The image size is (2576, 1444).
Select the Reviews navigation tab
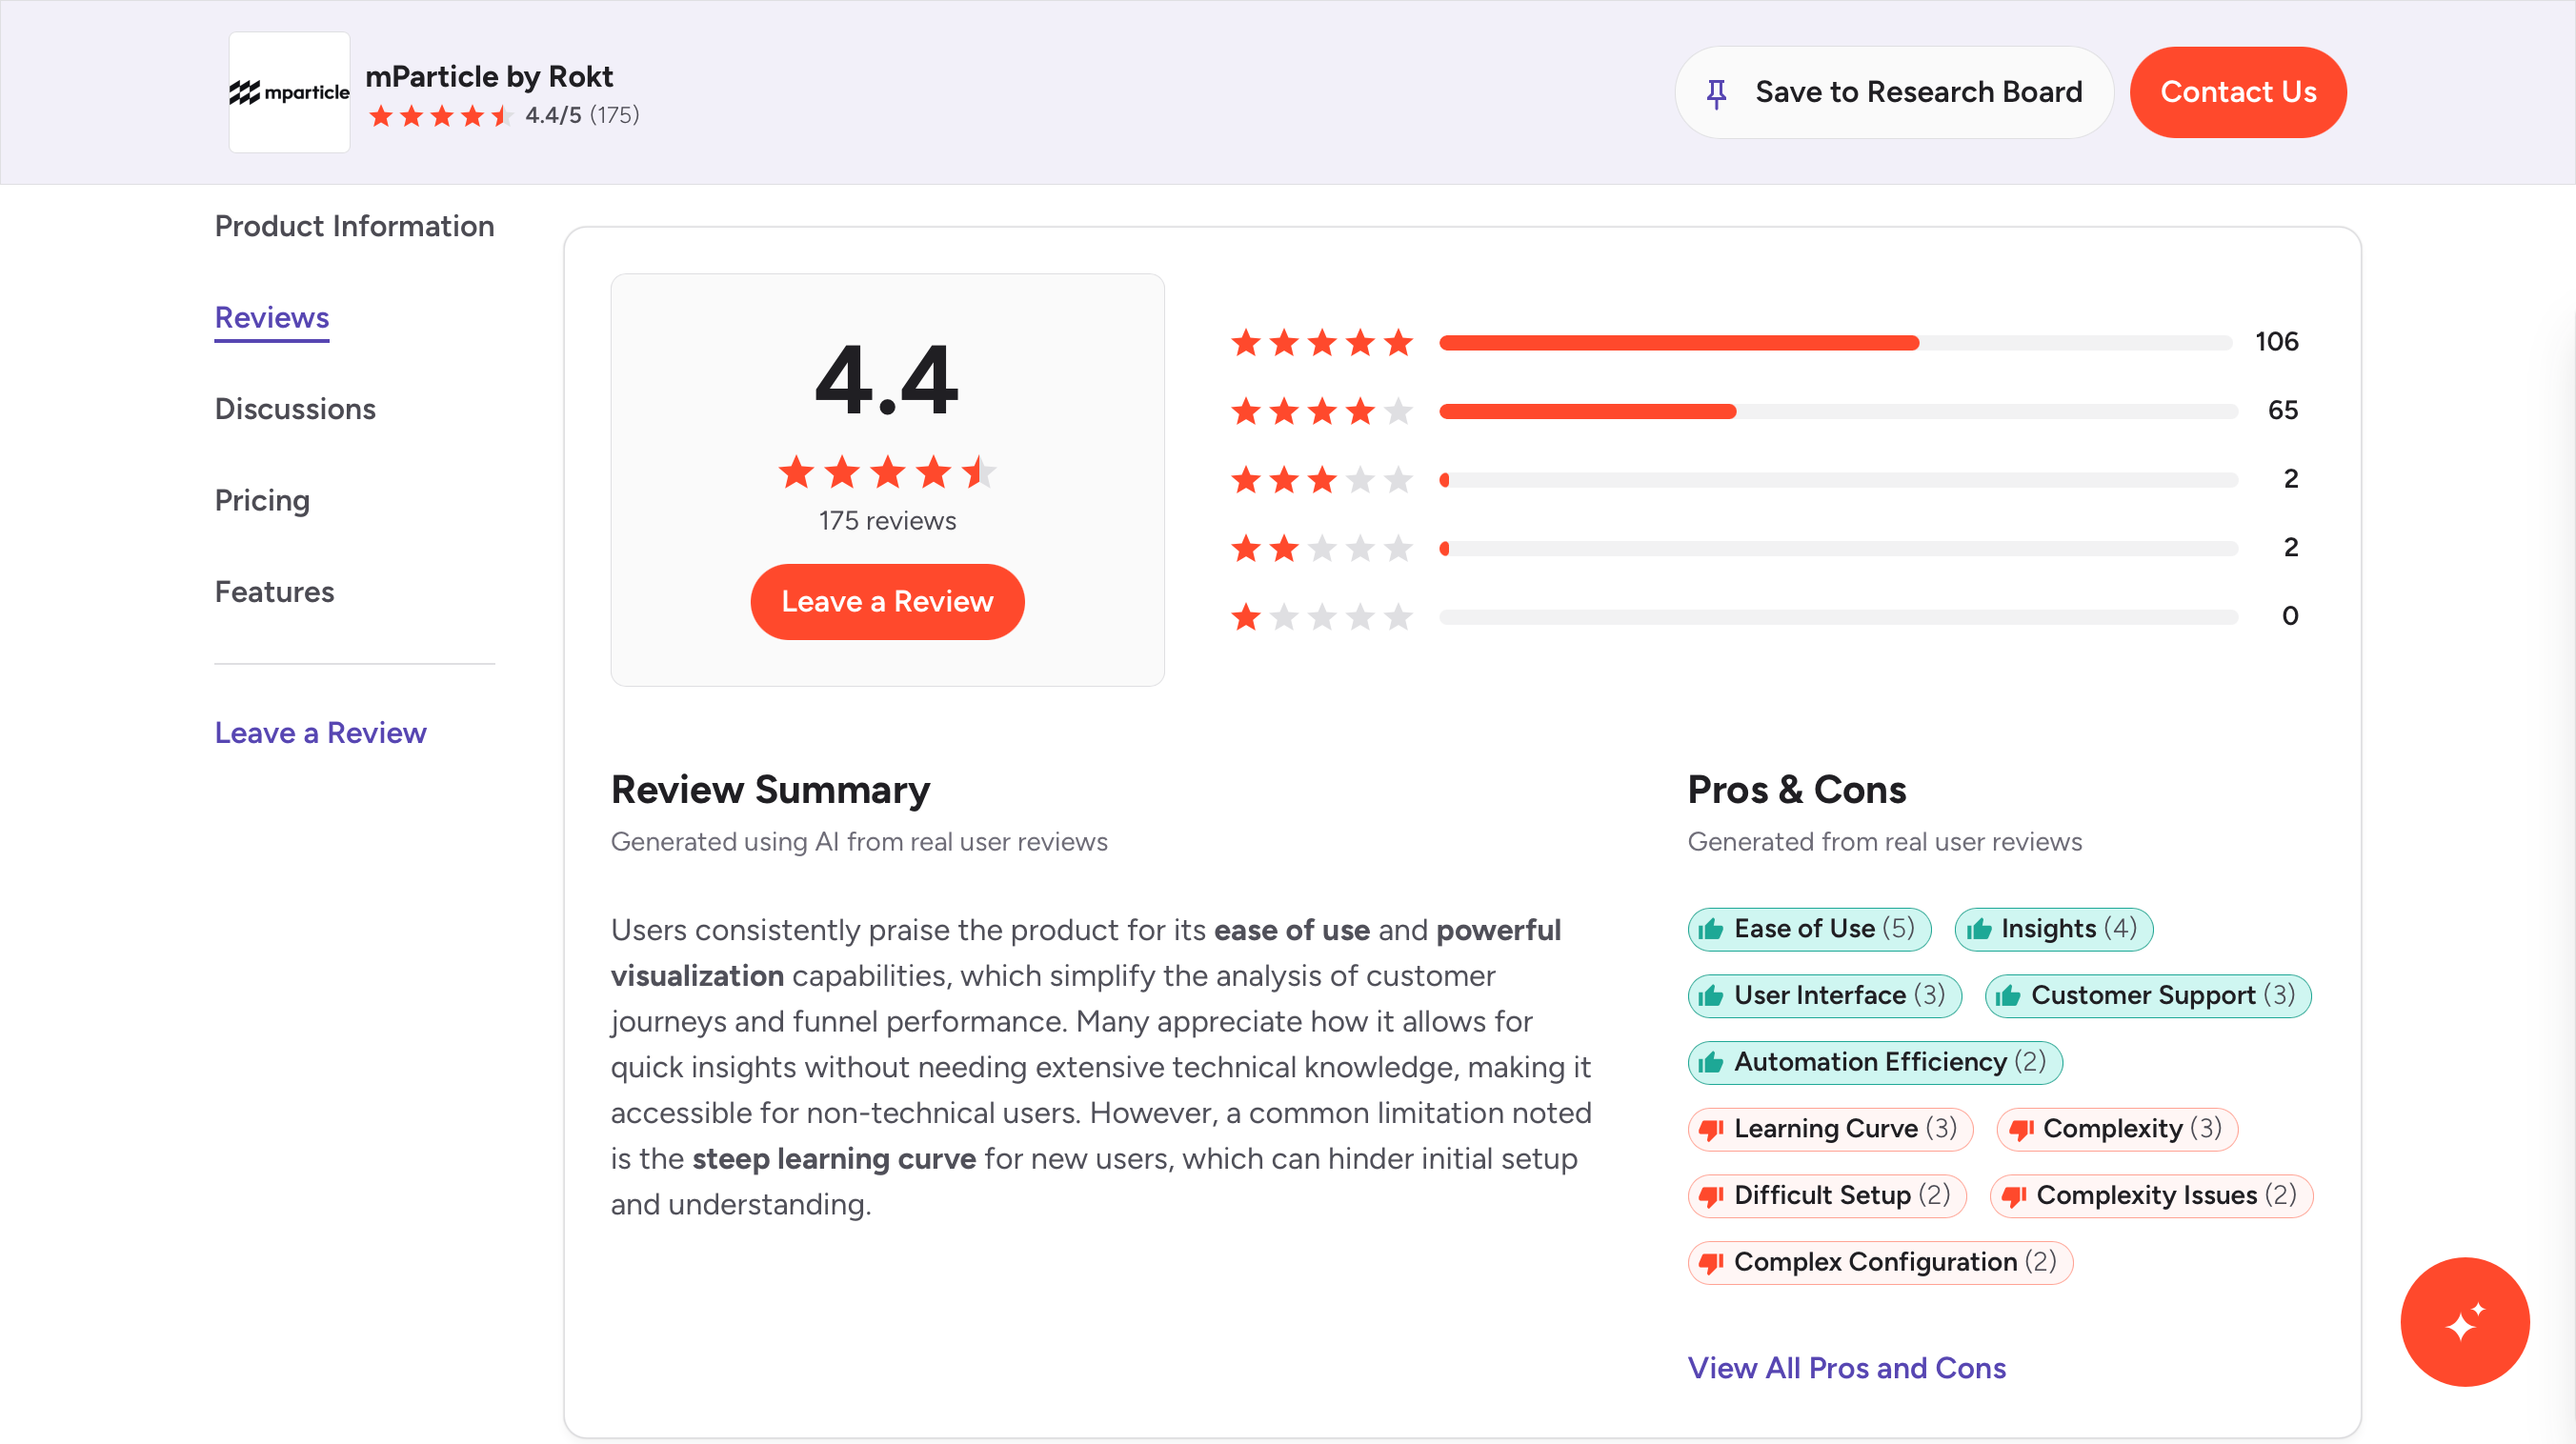click(x=272, y=317)
